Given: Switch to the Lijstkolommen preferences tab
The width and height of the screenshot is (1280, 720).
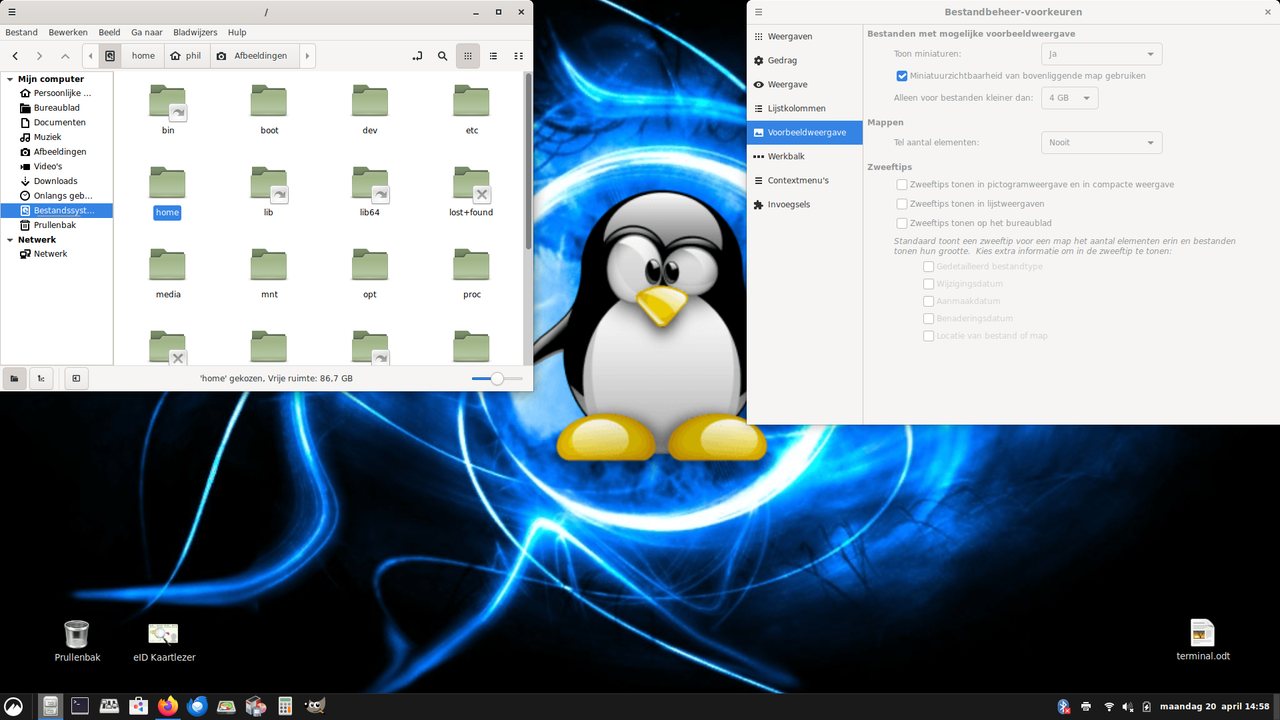Looking at the screenshot, I should 805,108.
